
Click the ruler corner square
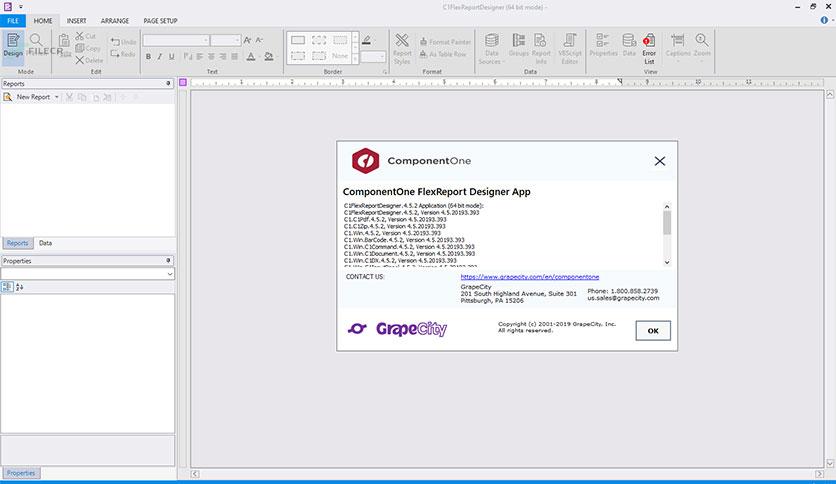tap(183, 83)
